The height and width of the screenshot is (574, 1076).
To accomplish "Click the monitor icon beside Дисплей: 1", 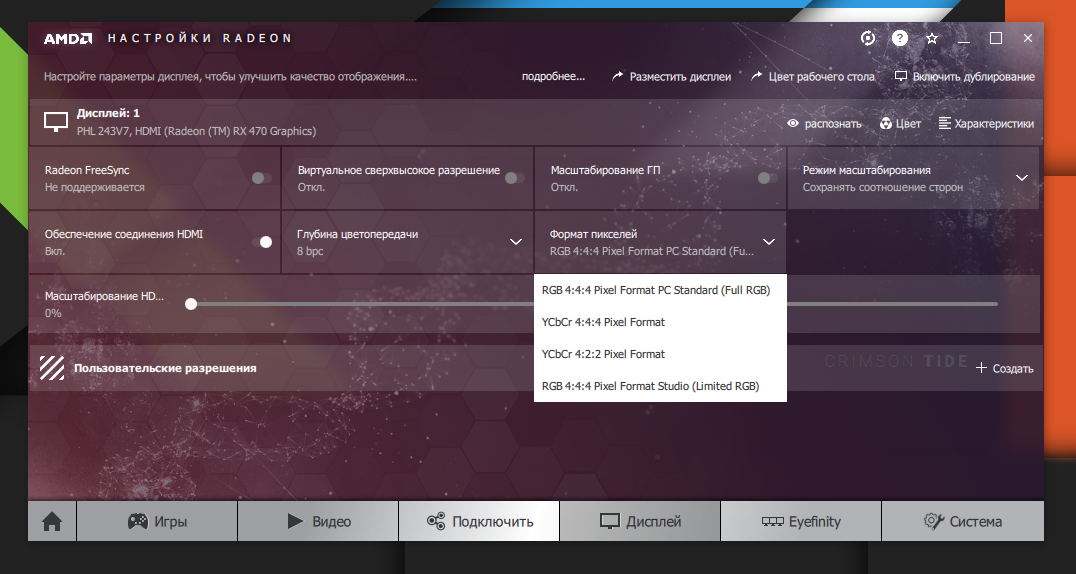I will pyautogui.click(x=56, y=122).
